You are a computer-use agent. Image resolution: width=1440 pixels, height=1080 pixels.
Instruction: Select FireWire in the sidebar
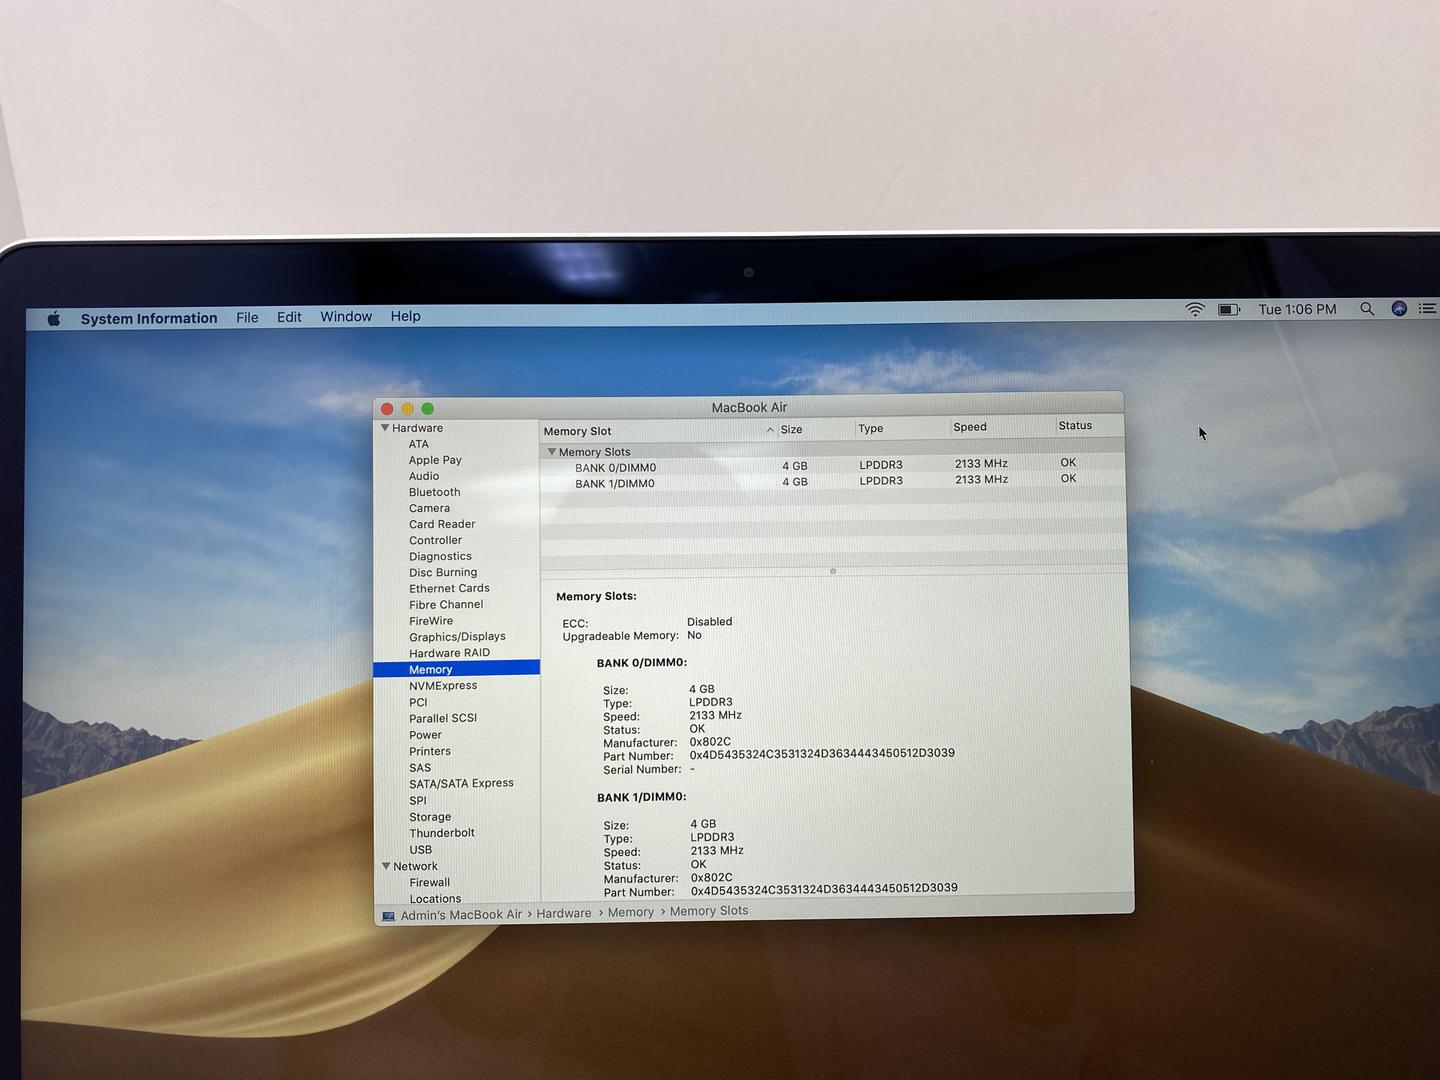point(431,621)
